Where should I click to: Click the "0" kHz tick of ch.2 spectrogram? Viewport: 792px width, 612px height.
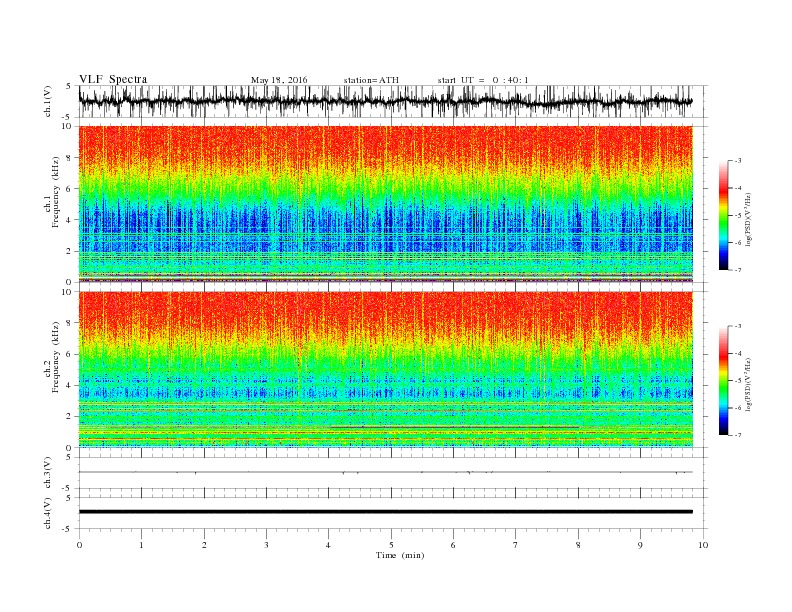point(70,448)
